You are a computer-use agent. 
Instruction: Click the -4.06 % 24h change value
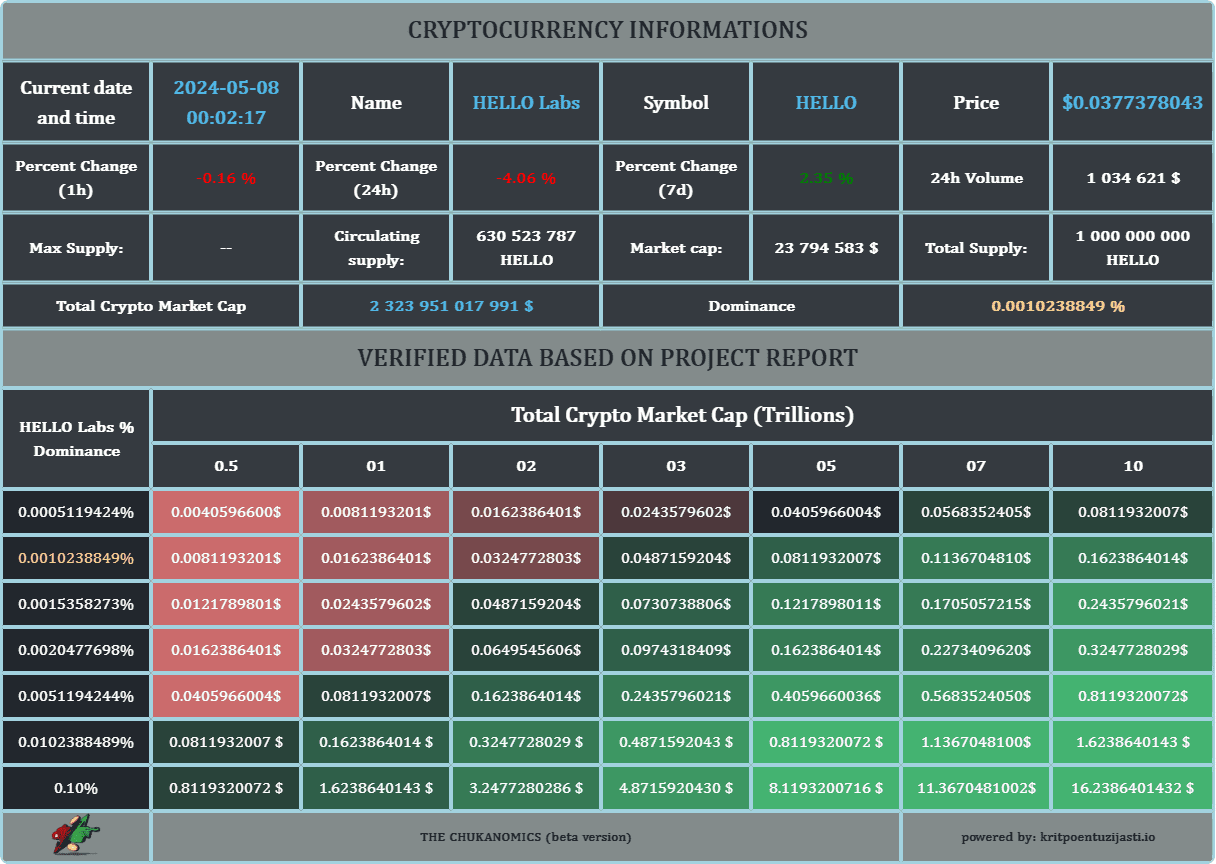click(526, 178)
